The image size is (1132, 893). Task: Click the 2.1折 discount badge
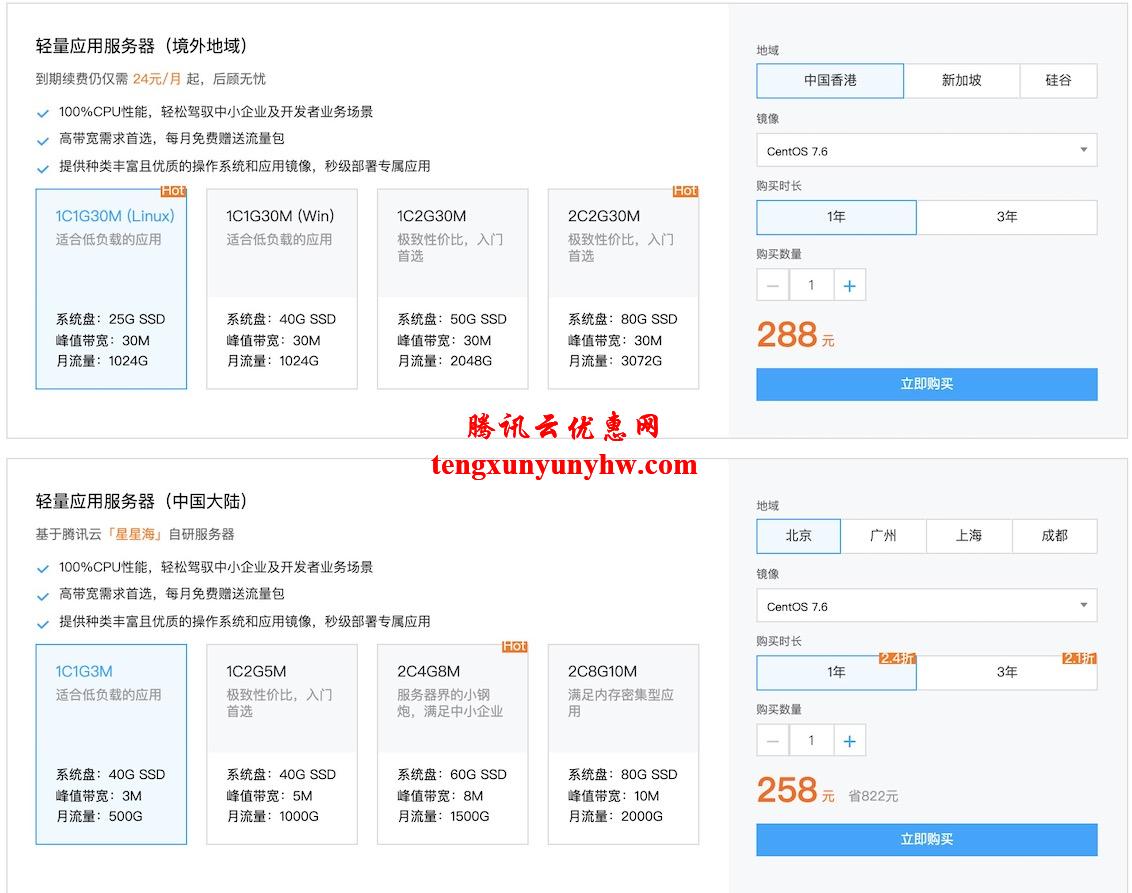tap(1079, 658)
